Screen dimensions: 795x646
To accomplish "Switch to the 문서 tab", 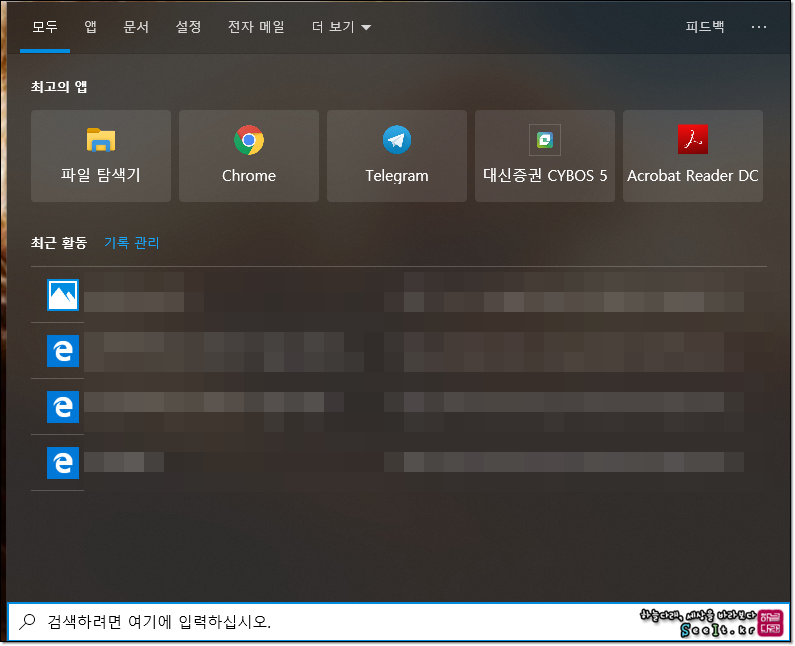I will [136, 27].
